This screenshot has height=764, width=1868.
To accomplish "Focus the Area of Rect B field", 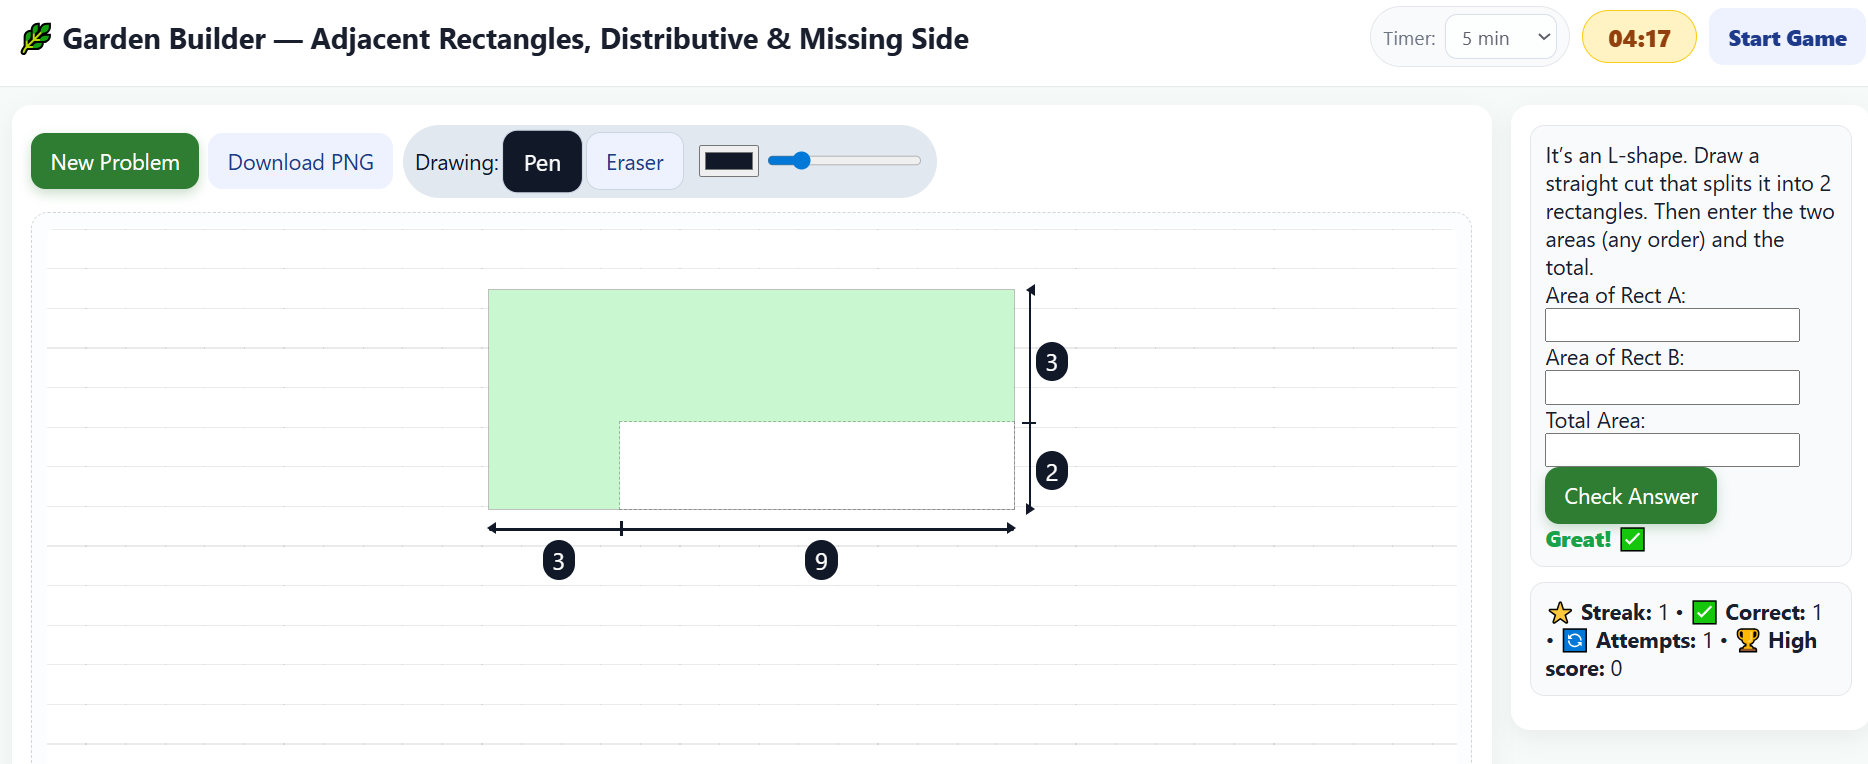I will point(1672,388).
